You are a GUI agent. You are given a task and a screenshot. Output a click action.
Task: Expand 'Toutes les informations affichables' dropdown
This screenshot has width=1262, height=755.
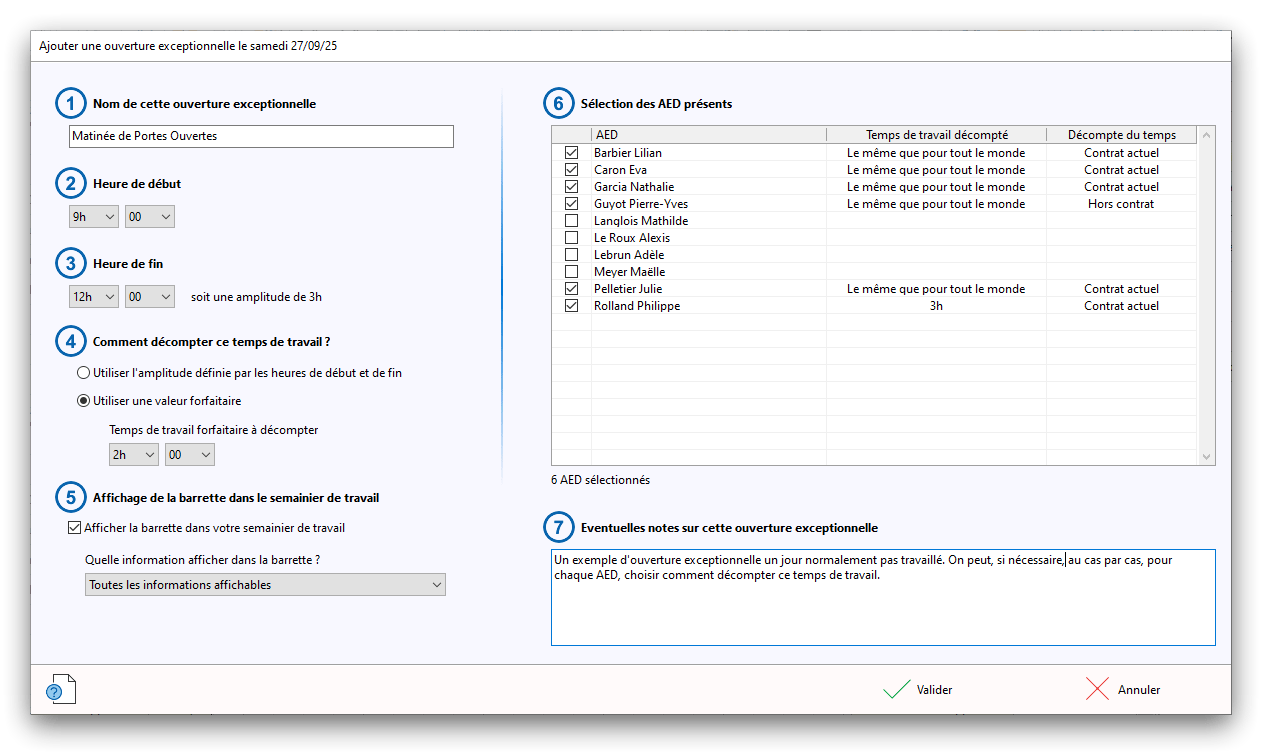(265, 585)
